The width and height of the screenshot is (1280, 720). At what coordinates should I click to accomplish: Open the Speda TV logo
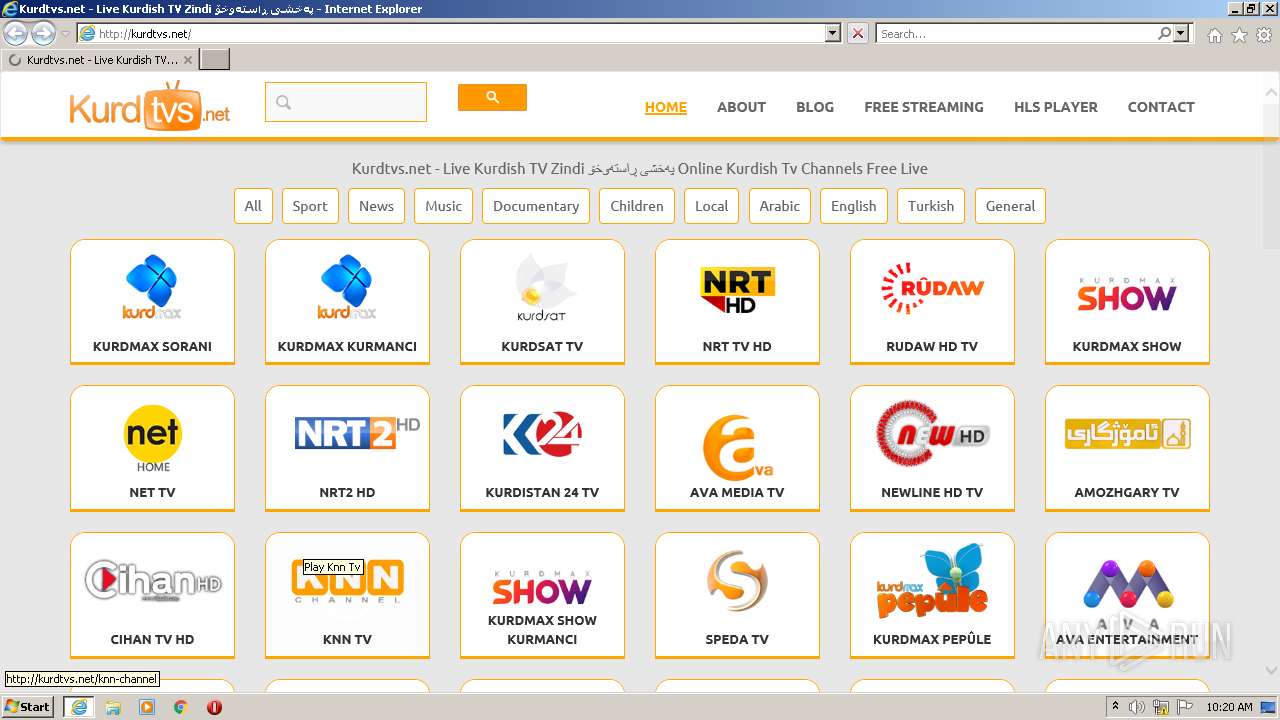coord(737,580)
